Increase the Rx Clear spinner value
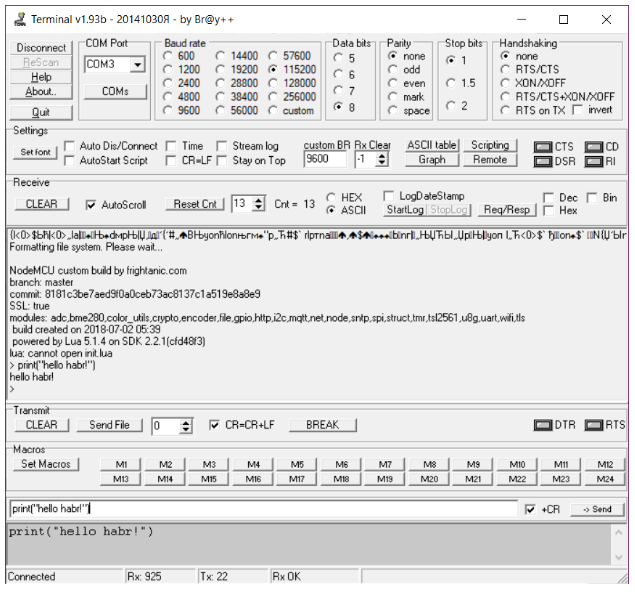 click(381, 155)
